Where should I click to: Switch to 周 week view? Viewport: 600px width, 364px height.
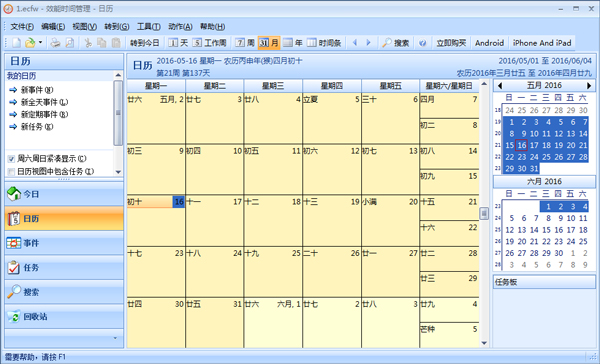[x=245, y=43]
